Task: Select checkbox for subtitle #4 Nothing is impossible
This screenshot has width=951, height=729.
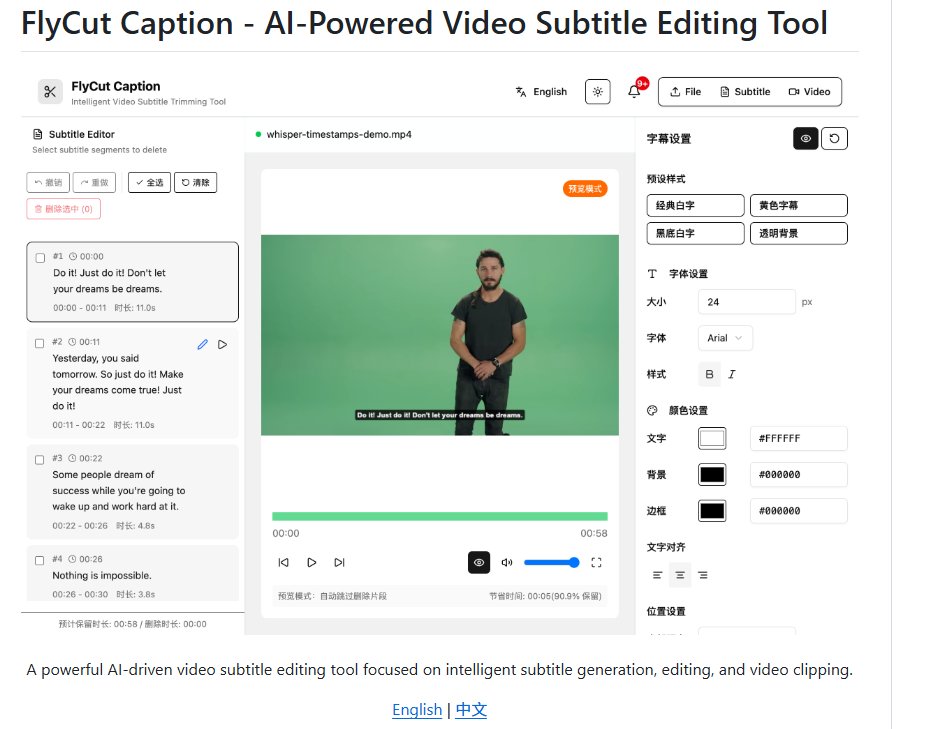Action: (x=39, y=560)
